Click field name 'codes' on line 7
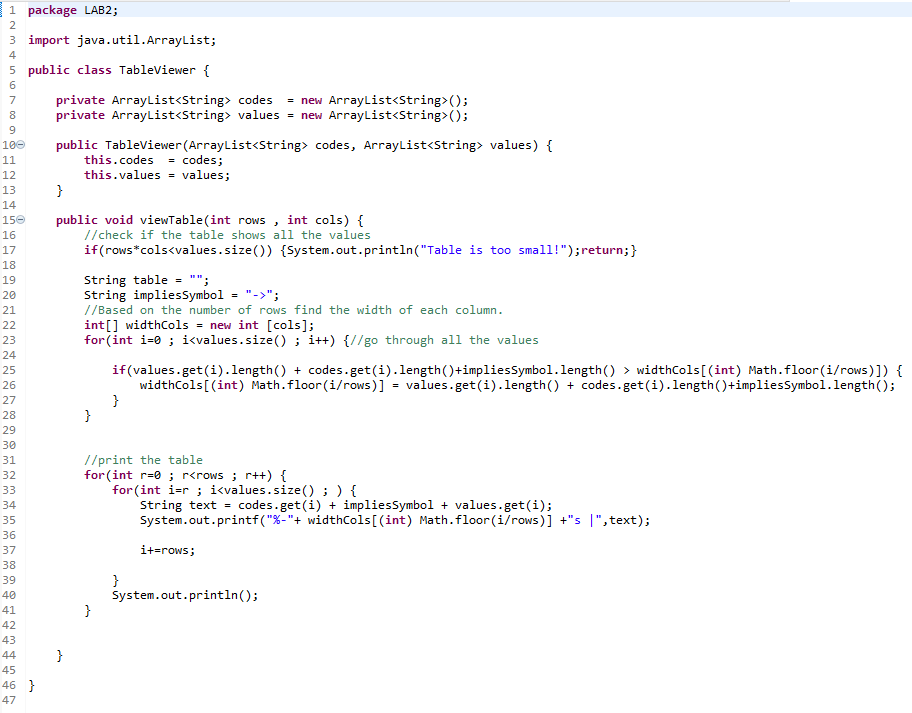 (255, 100)
